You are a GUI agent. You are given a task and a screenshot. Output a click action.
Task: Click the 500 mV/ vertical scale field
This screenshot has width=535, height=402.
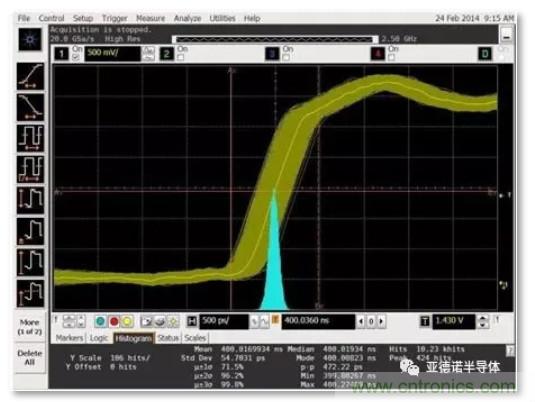[x=112, y=54]
